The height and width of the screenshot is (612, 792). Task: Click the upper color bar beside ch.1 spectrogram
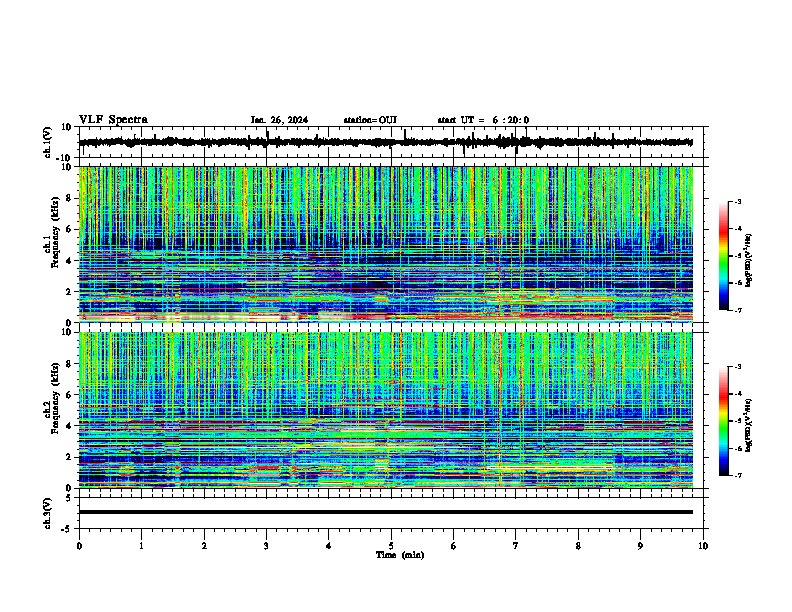pos(724,256)
